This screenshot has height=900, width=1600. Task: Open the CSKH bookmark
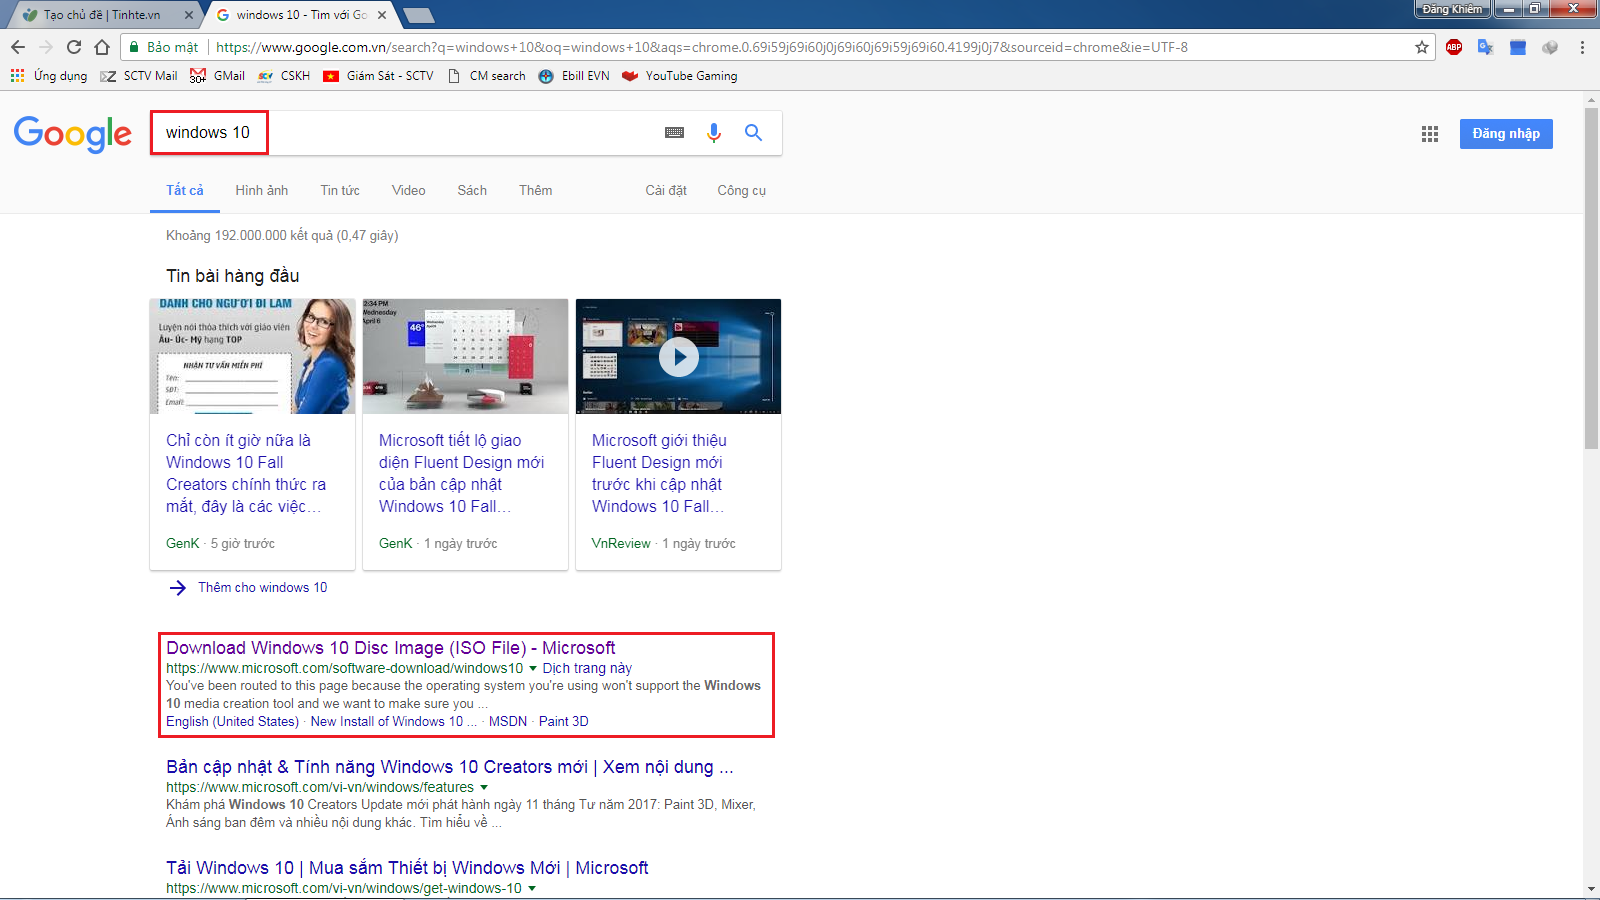(284, 76)
